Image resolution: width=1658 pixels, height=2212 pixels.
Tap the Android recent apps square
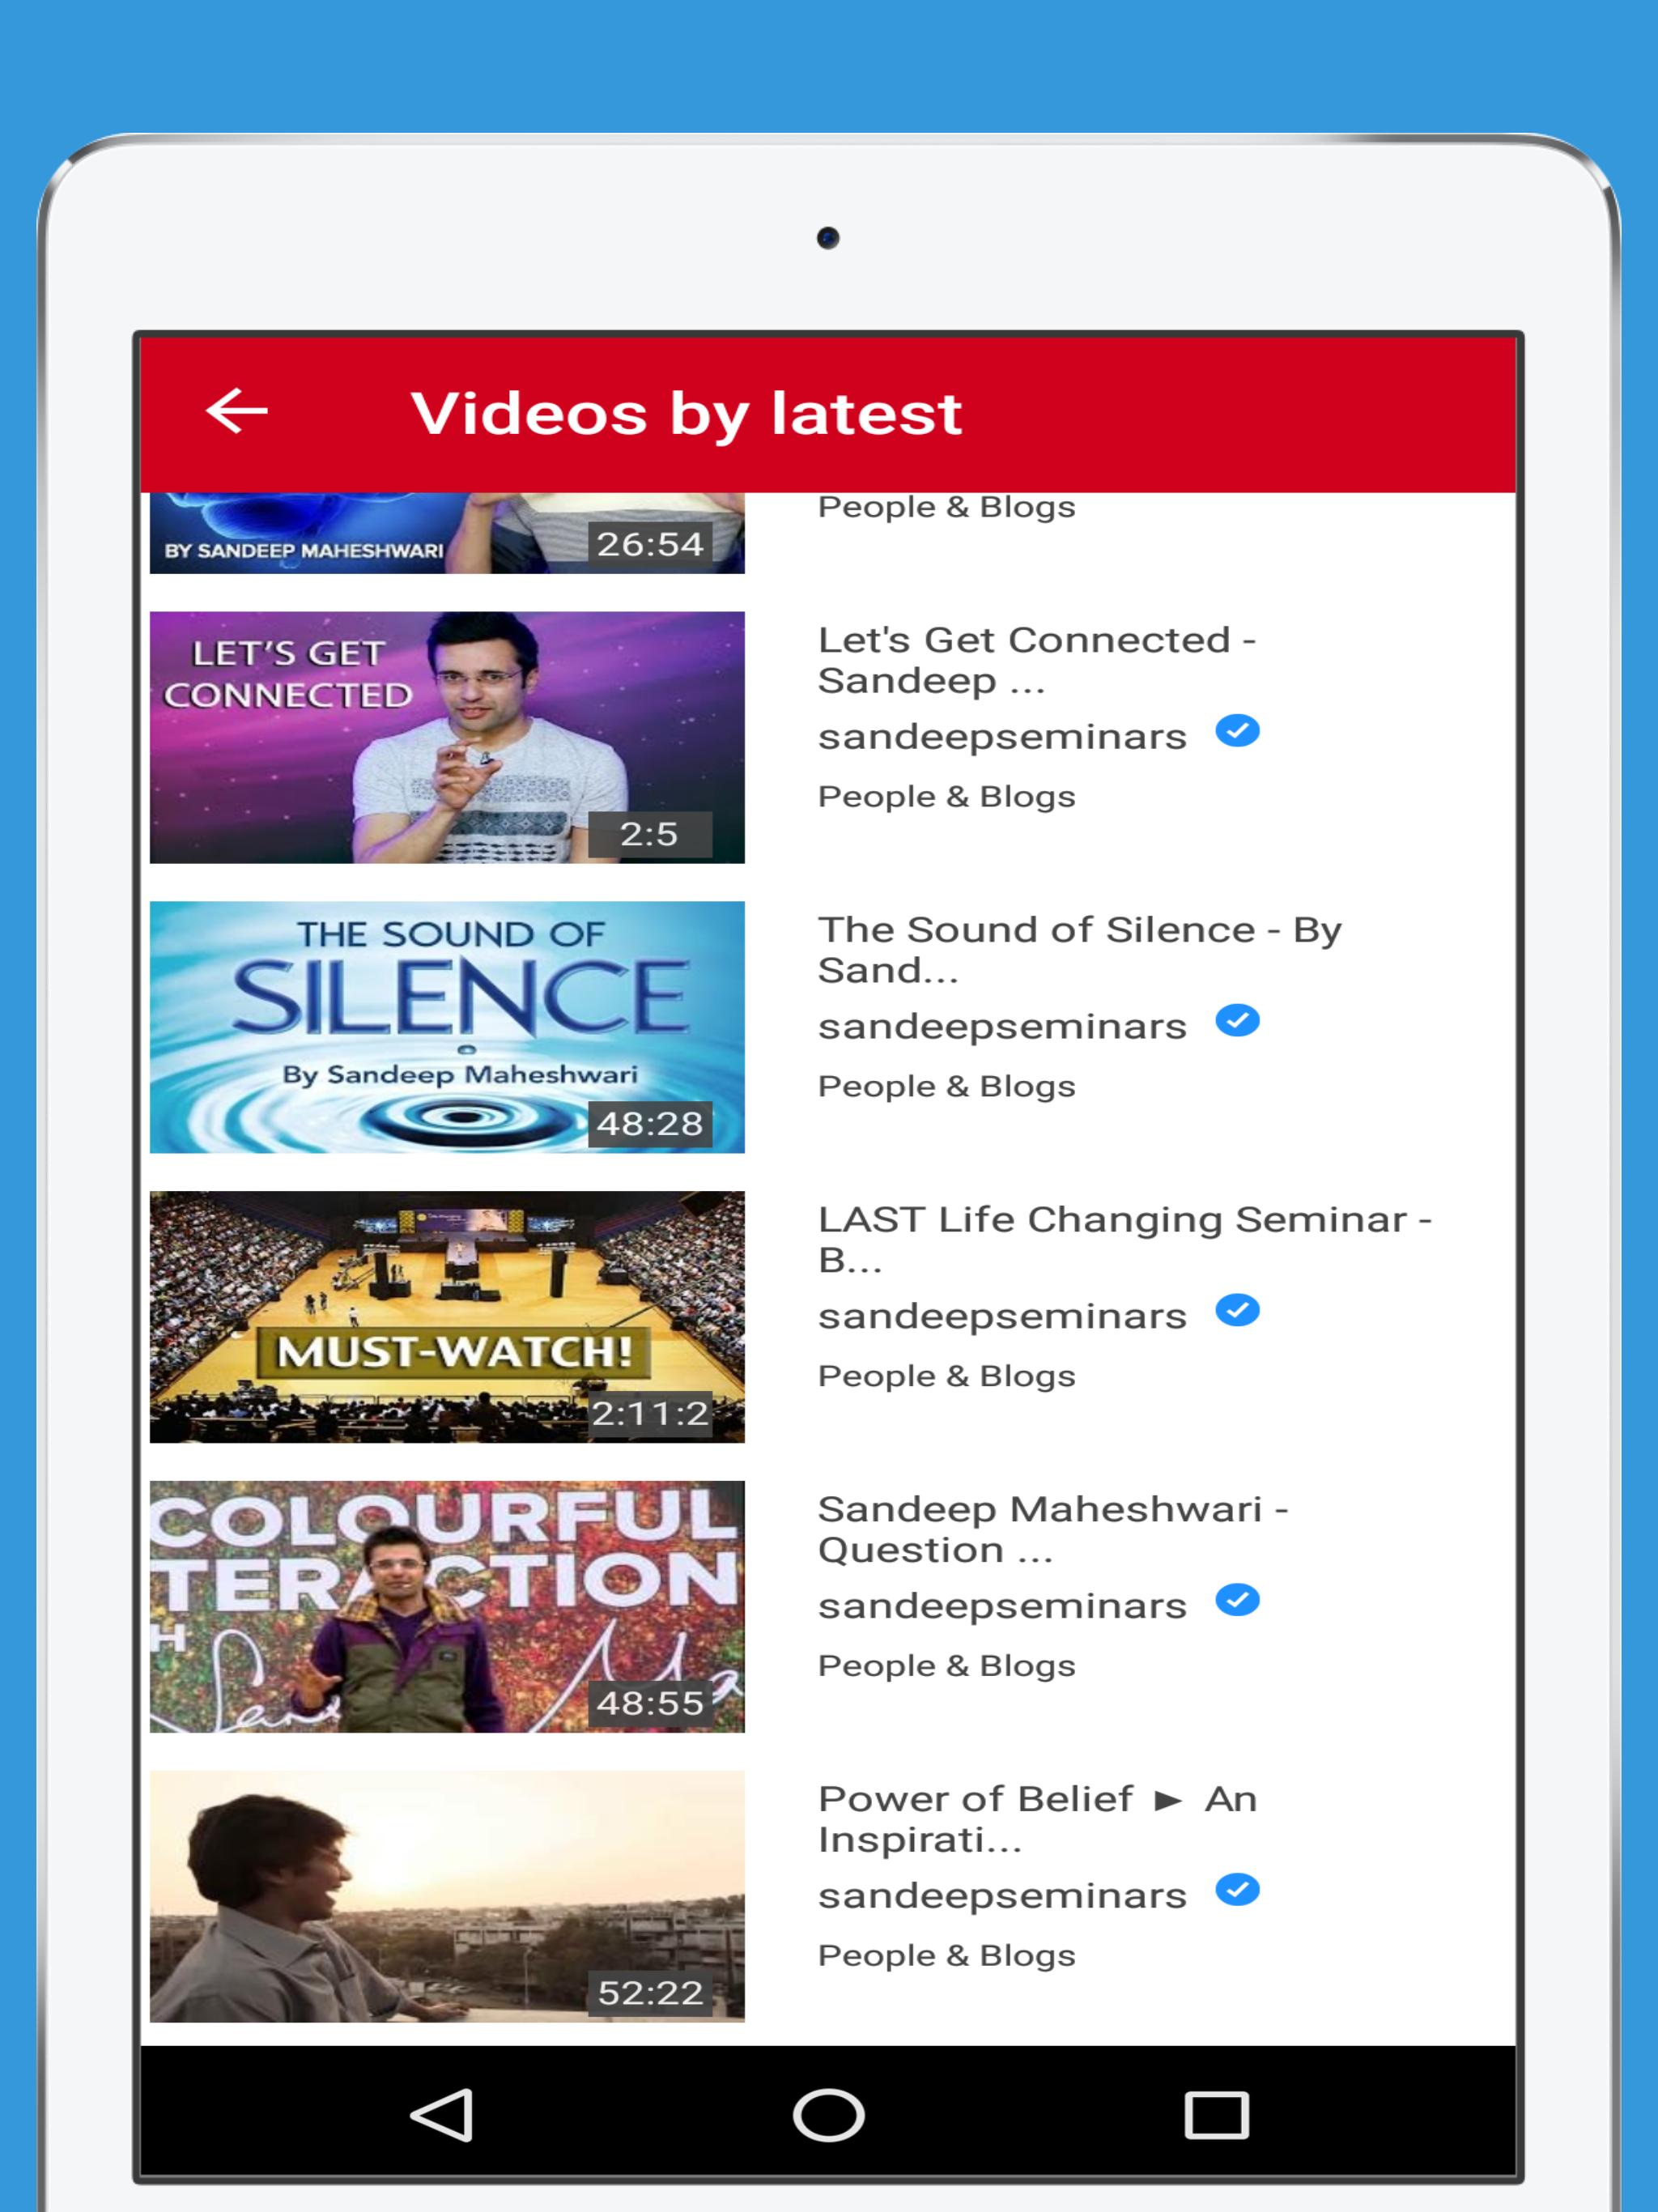[1216, 2115]
